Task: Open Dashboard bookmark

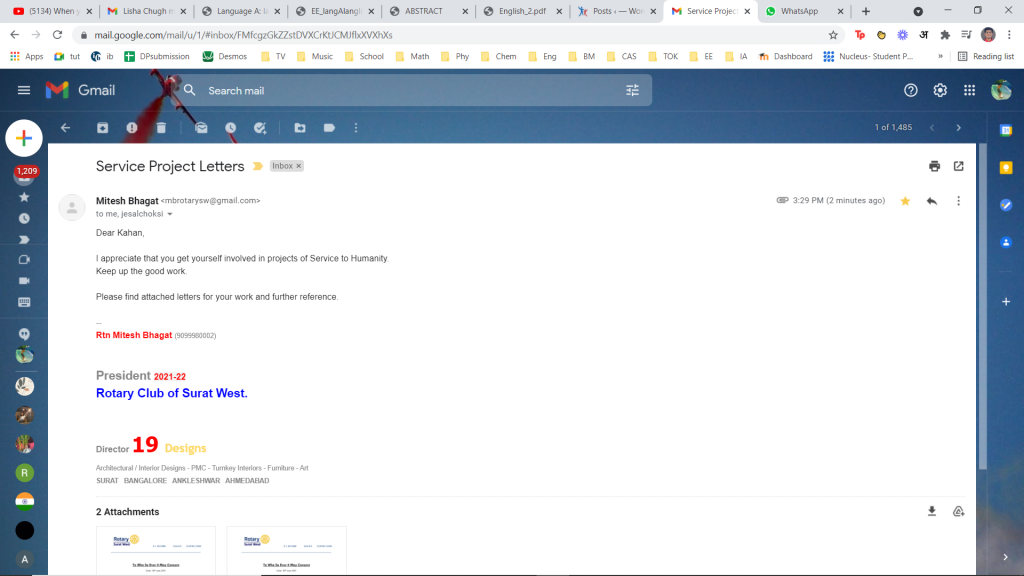Action: pos(786,57)
